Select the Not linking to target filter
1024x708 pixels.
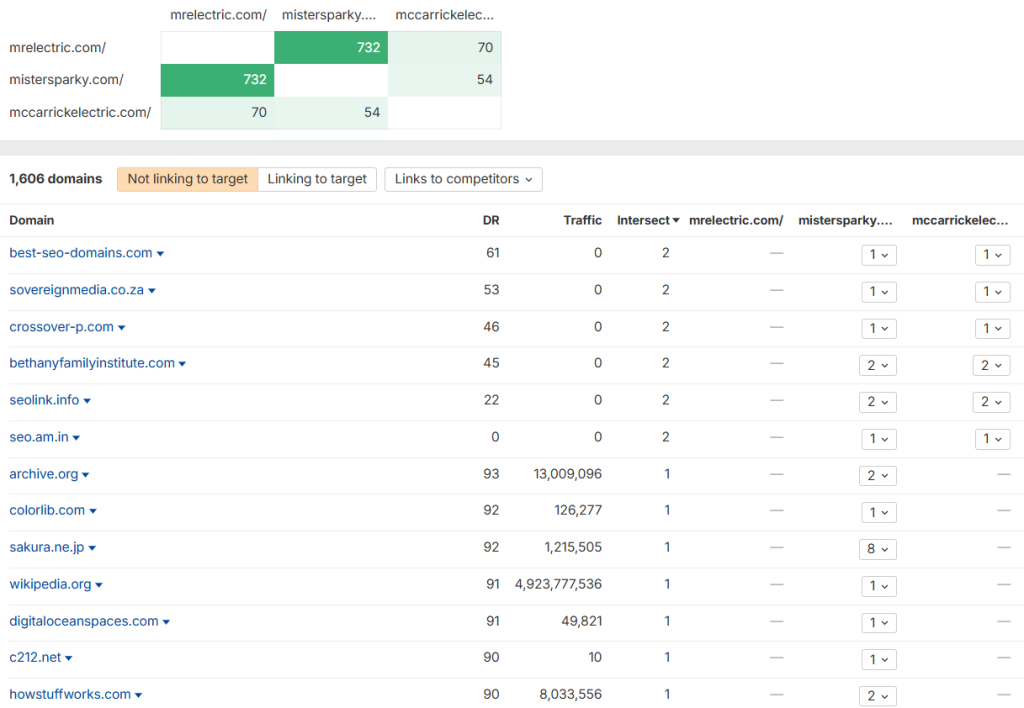coord(187,180)
